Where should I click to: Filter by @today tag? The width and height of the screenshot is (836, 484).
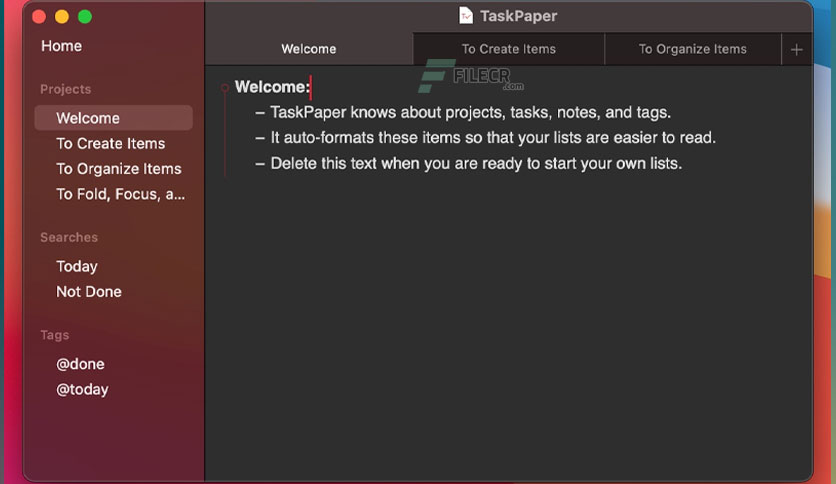tap(82, 390)
